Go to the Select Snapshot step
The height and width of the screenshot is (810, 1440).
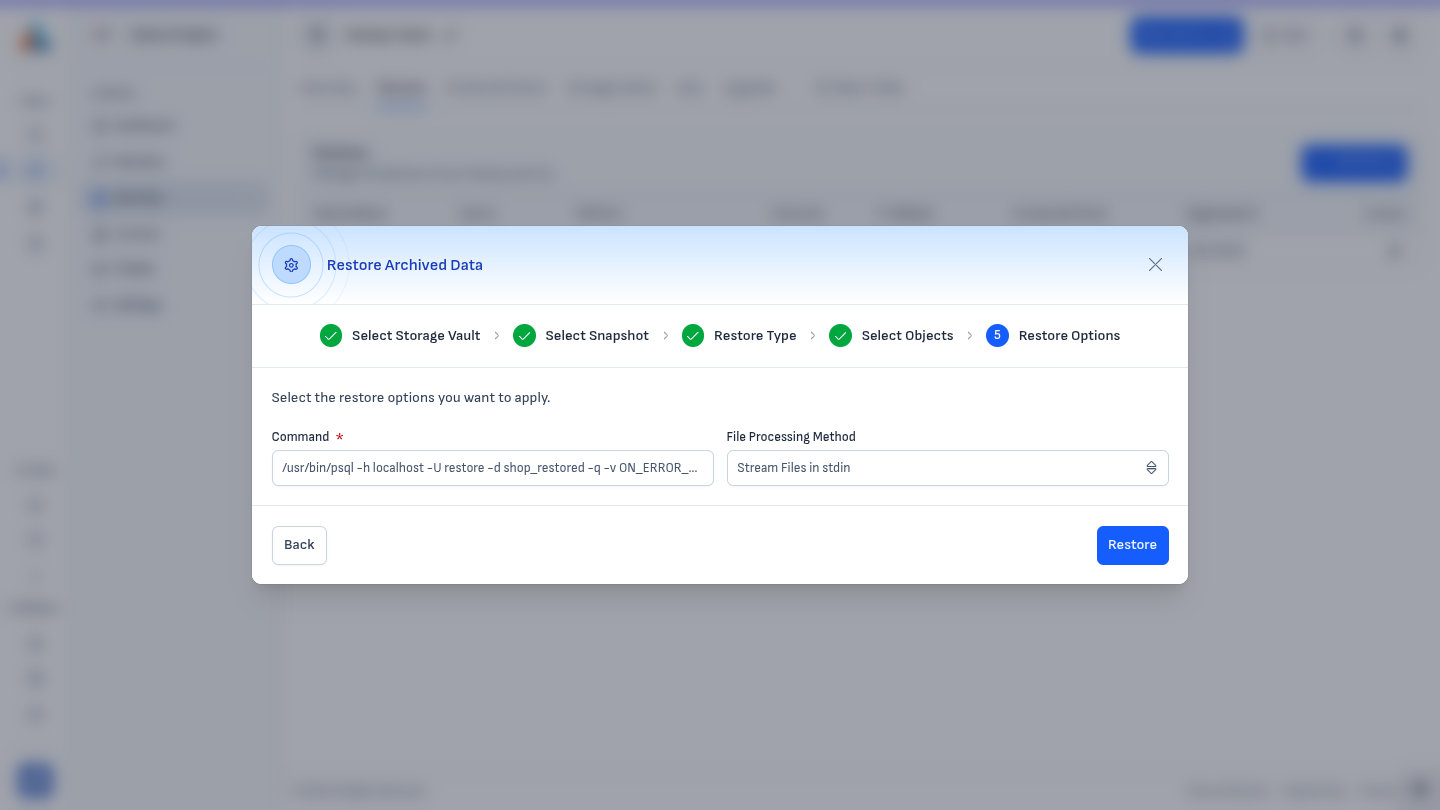pos(597,336)
